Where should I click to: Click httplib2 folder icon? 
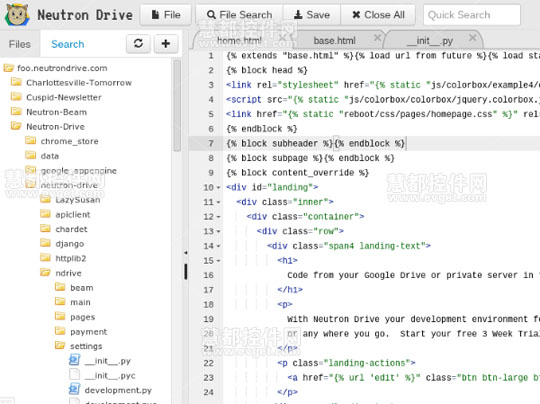click(45, 258)
